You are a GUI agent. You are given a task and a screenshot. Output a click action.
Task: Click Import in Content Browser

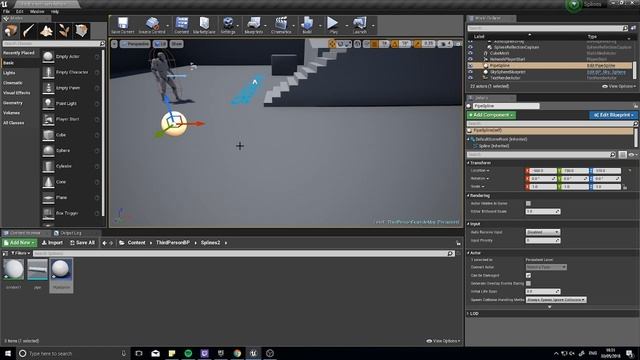coord(52,243)
